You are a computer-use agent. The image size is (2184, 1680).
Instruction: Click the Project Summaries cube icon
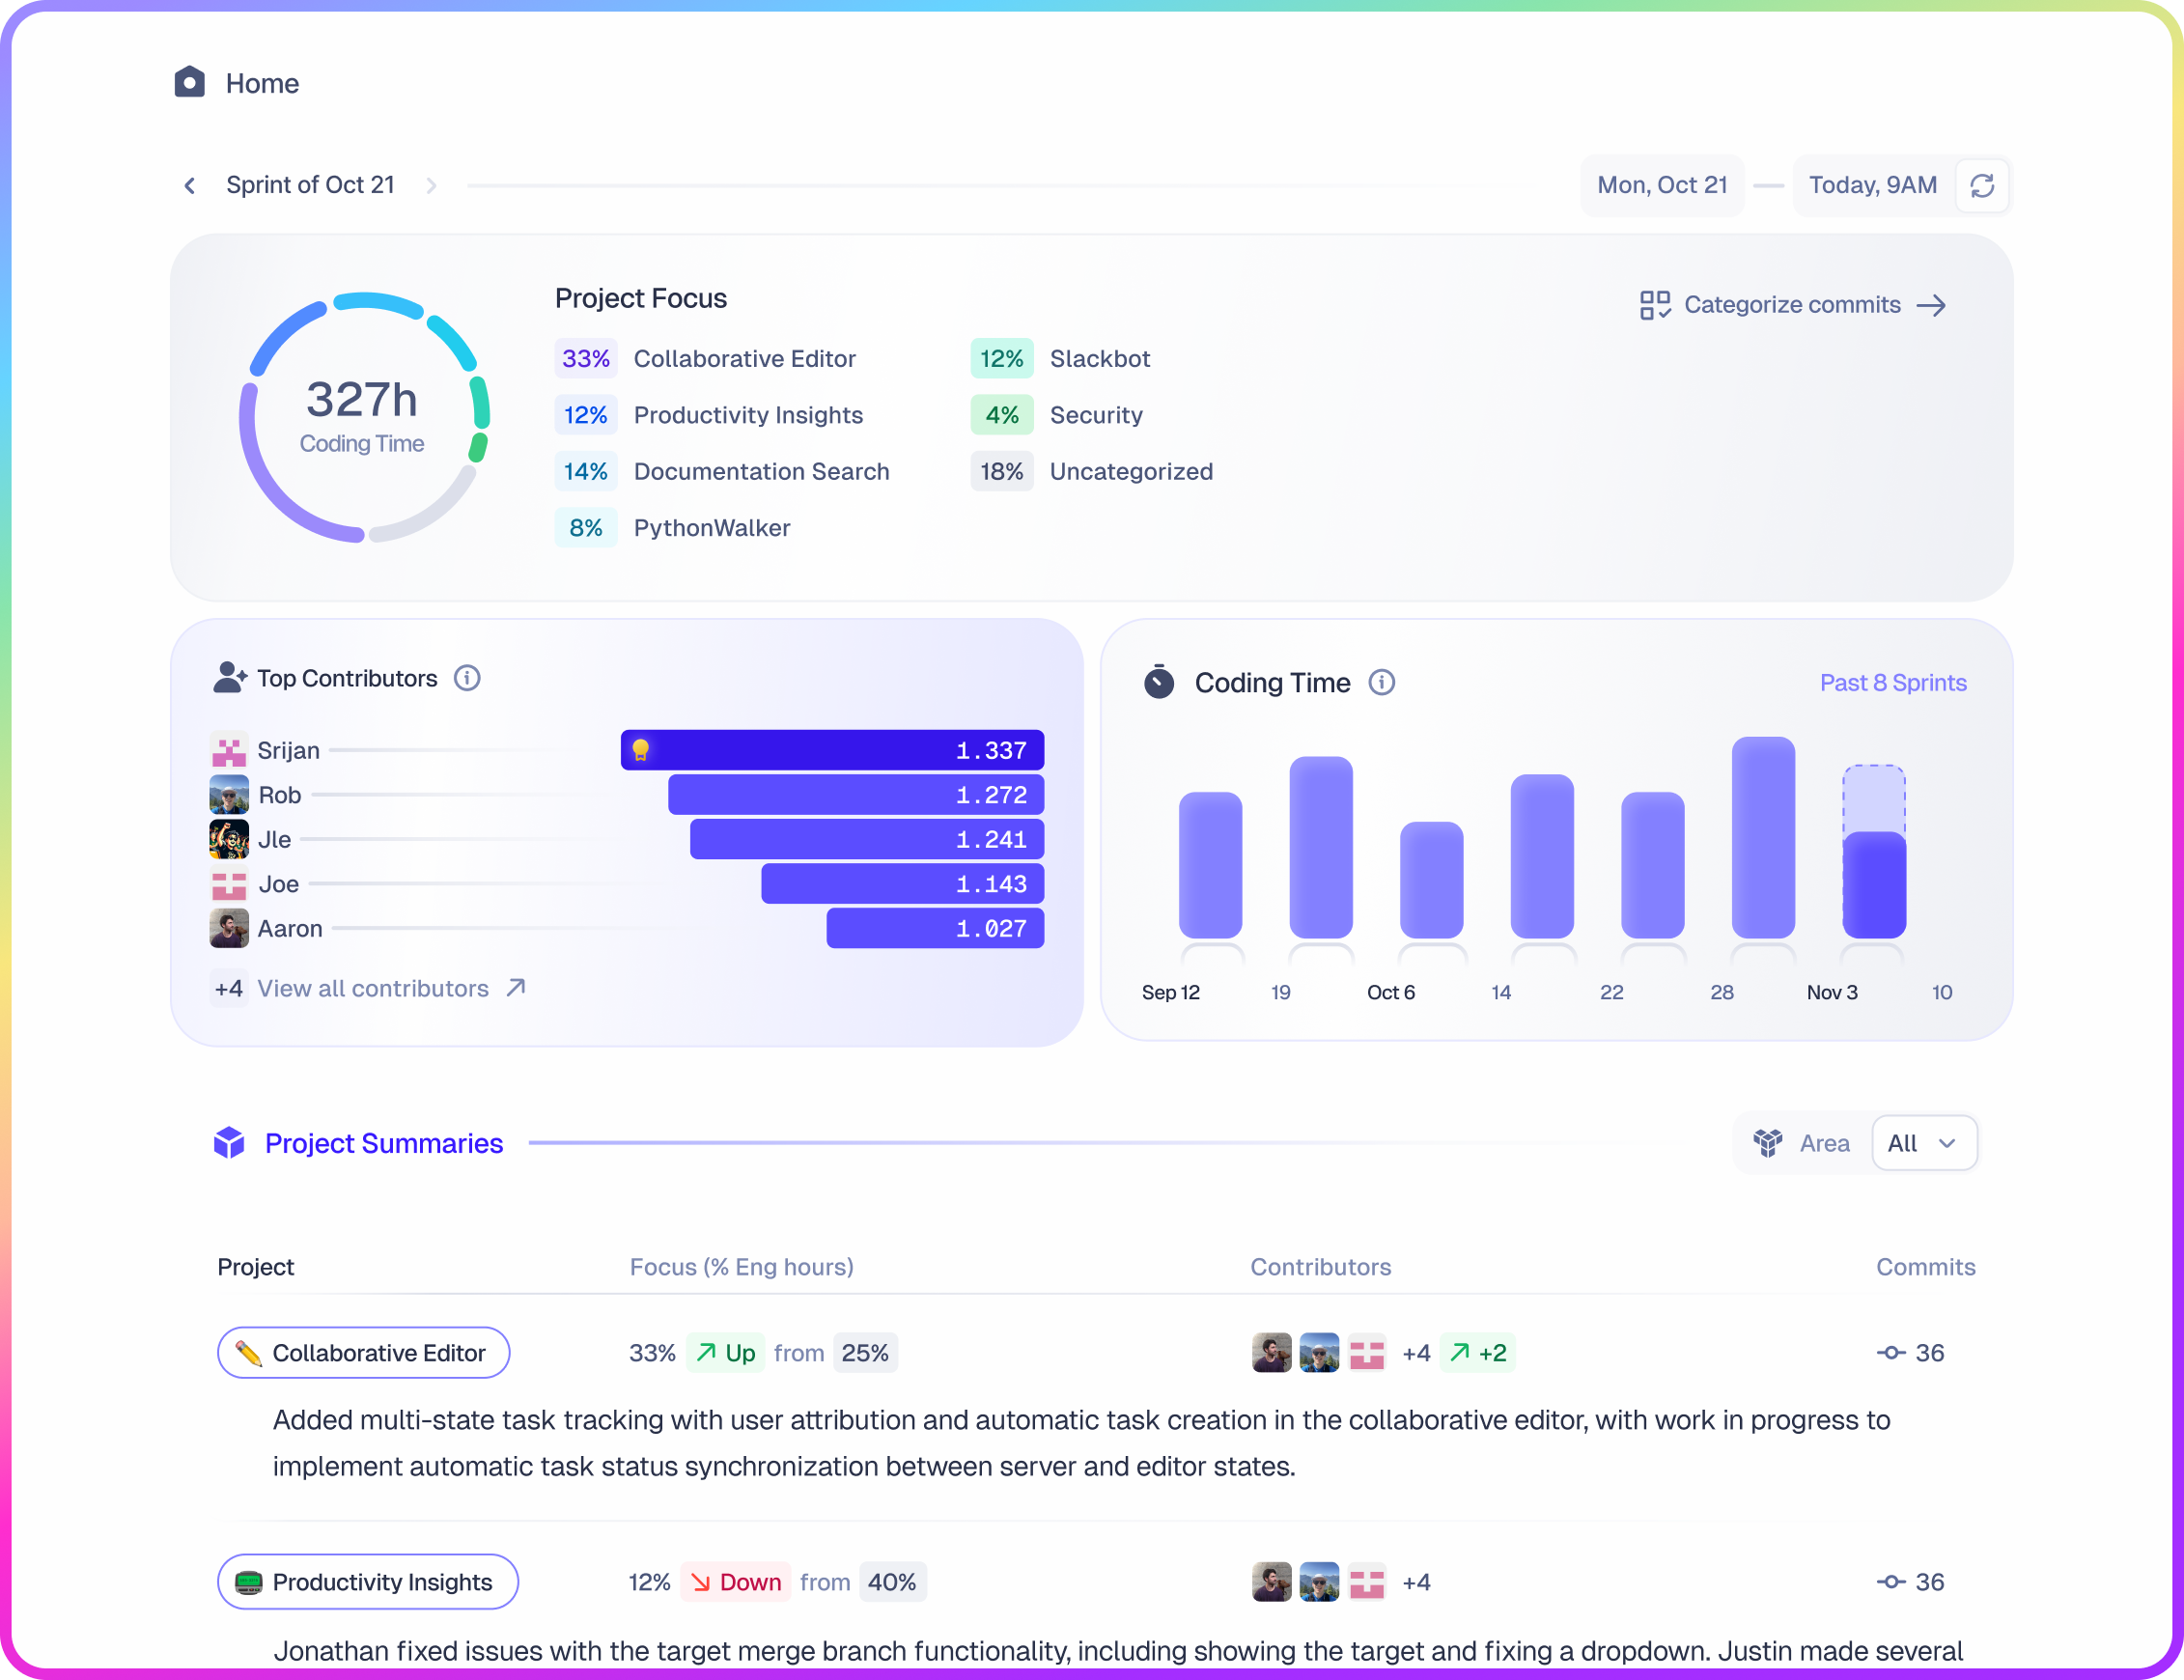coord(230,1143)
